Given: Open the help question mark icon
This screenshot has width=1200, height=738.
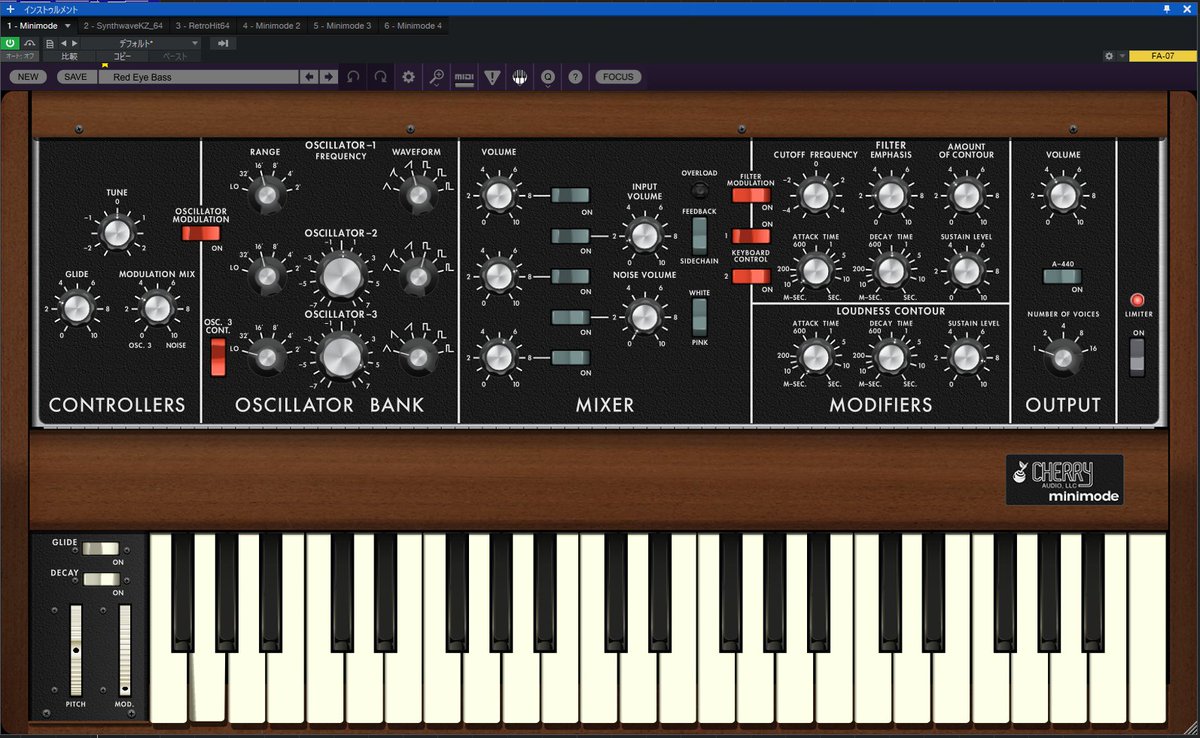Looking at the screenshot, I should tap(576, 76).
